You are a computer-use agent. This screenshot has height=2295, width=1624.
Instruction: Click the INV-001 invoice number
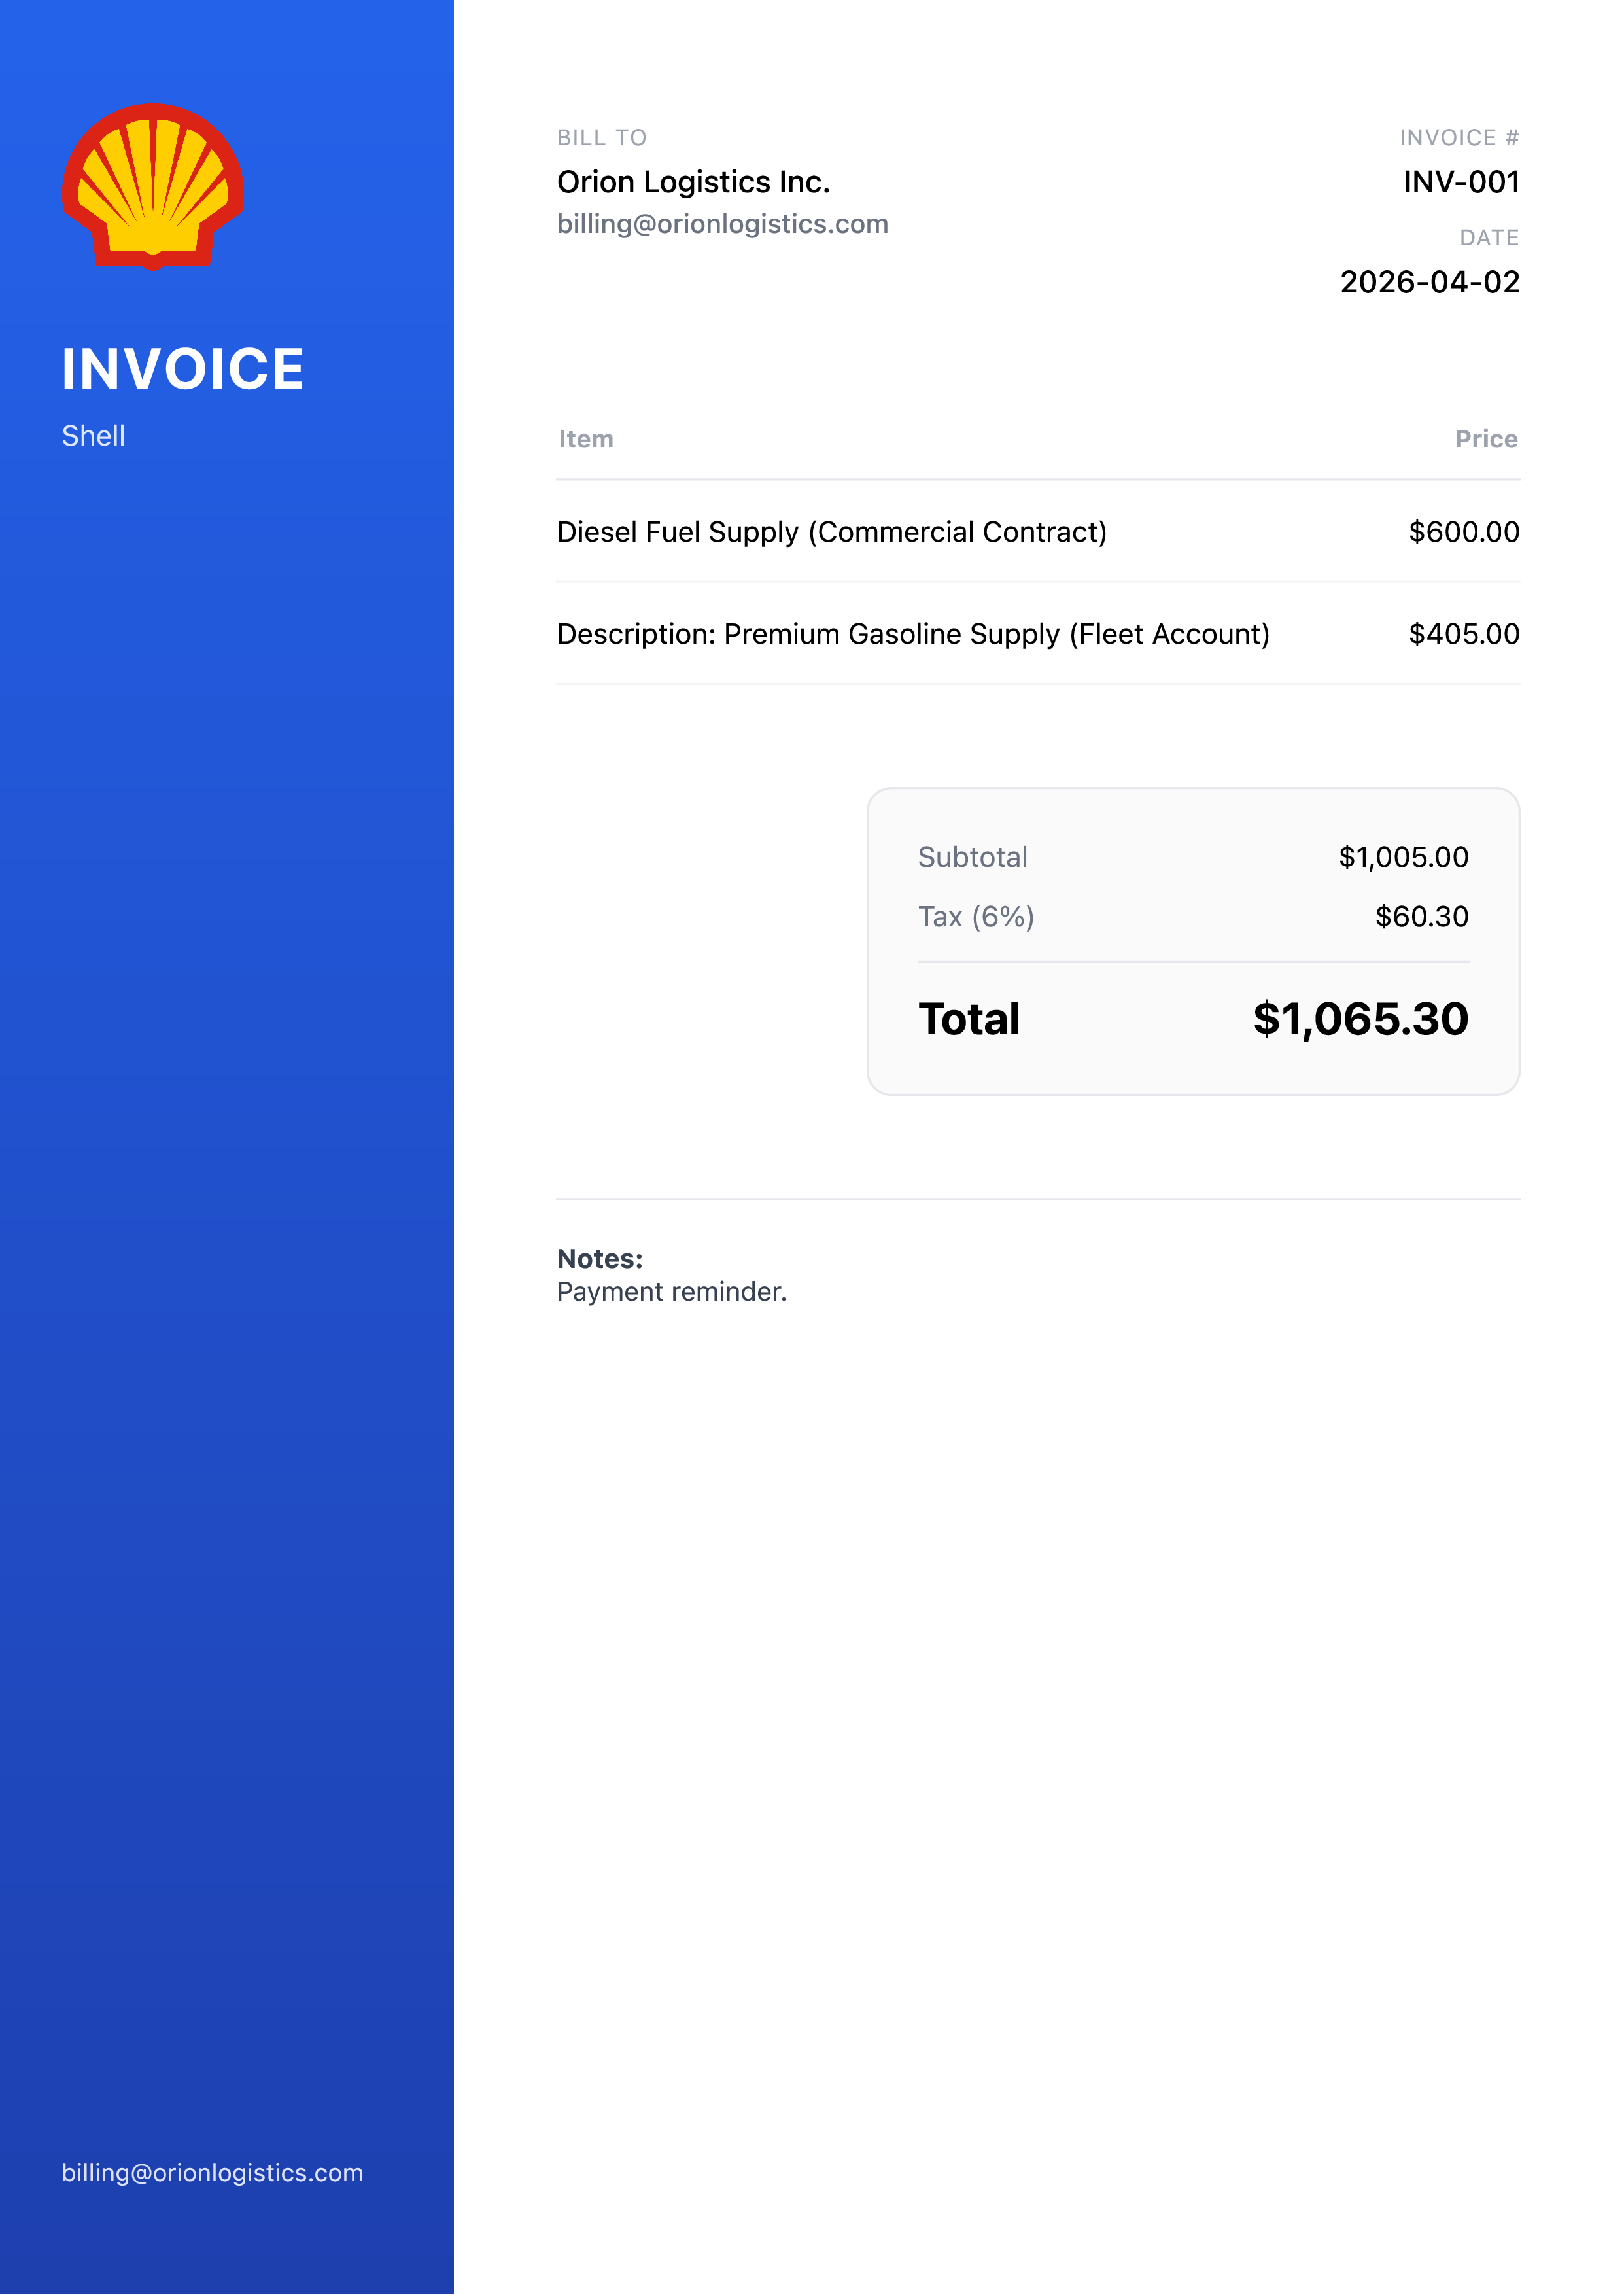coord(1460,182)
